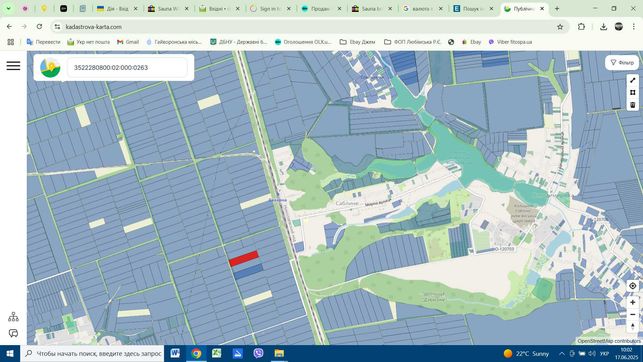Open the chat messages icon in the sidebar
Screen dimensions: 643x362
point(13,333)
